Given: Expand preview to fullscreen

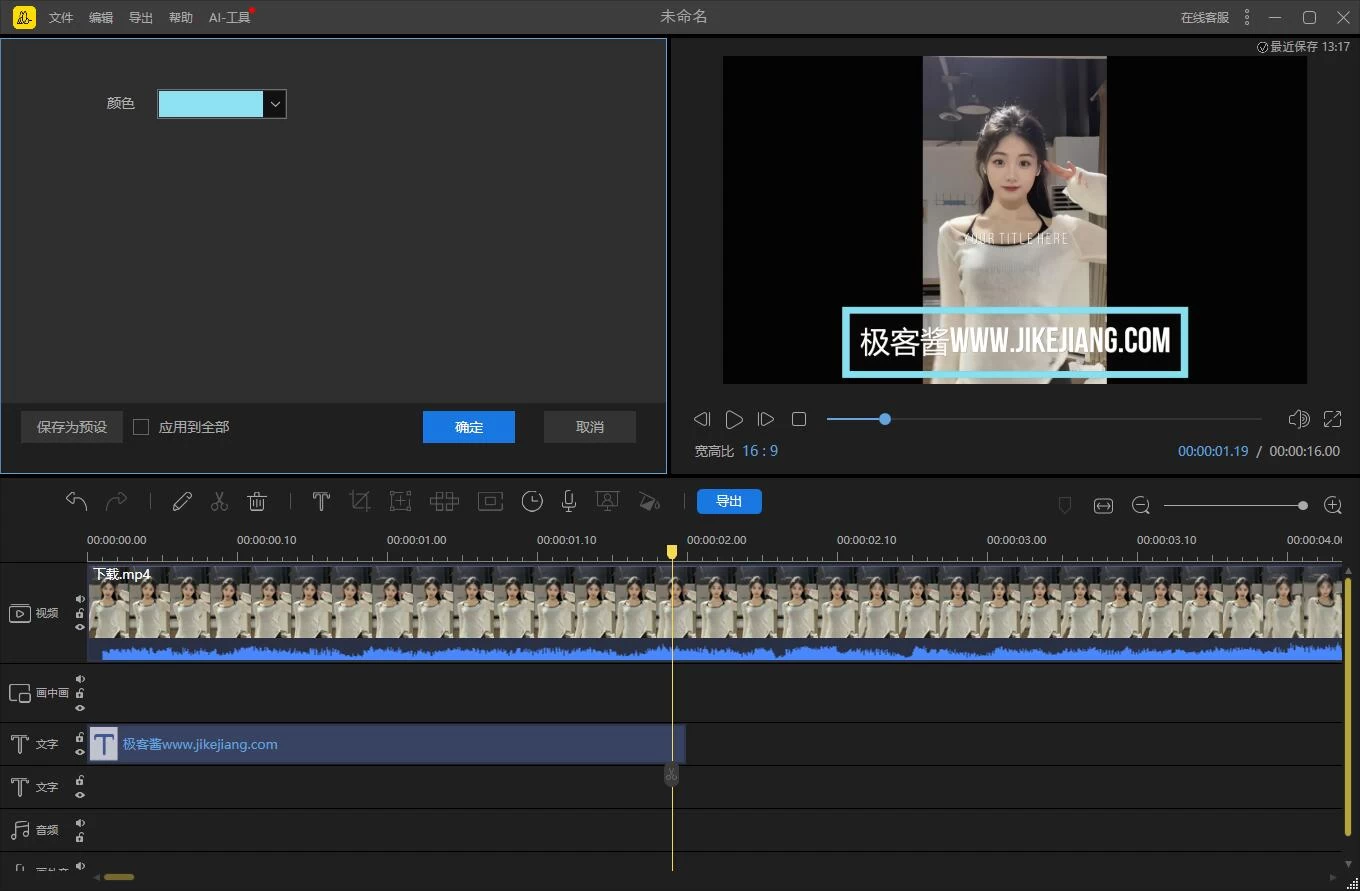Looking at the screenshot, I should [1332, 419].
